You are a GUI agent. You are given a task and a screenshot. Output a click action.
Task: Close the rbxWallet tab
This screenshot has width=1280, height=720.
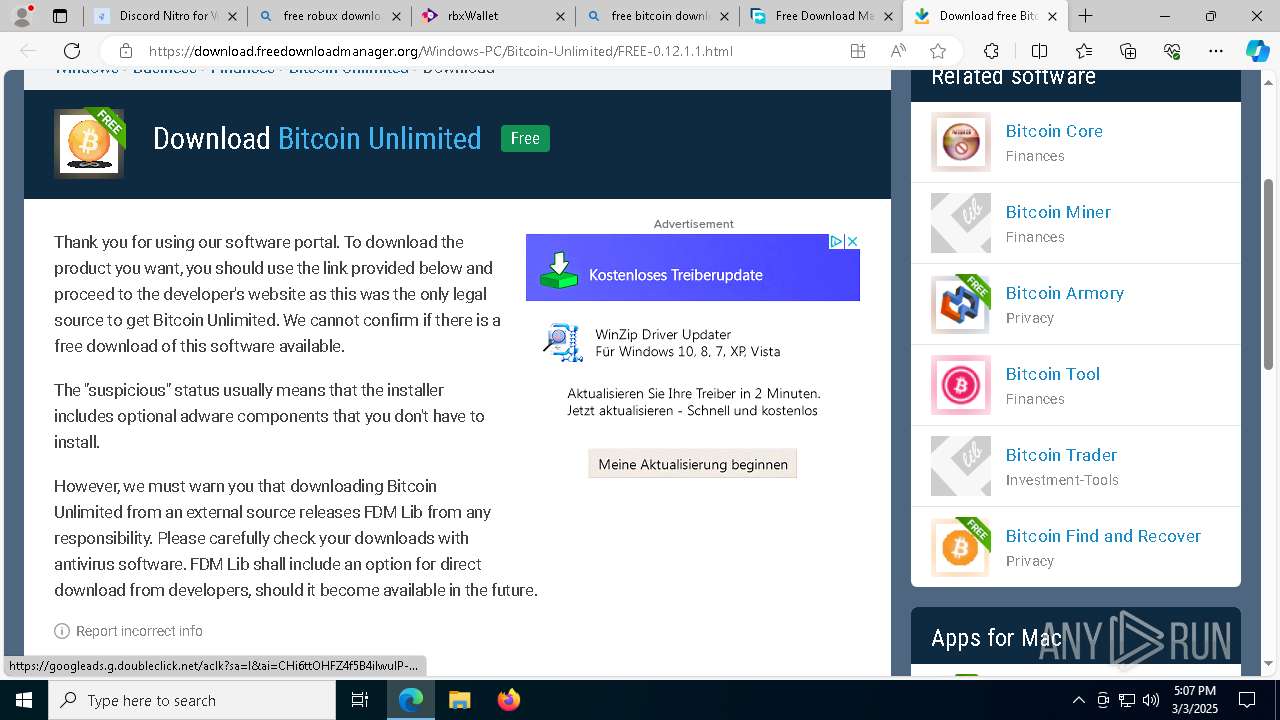(x=559, y=16)
